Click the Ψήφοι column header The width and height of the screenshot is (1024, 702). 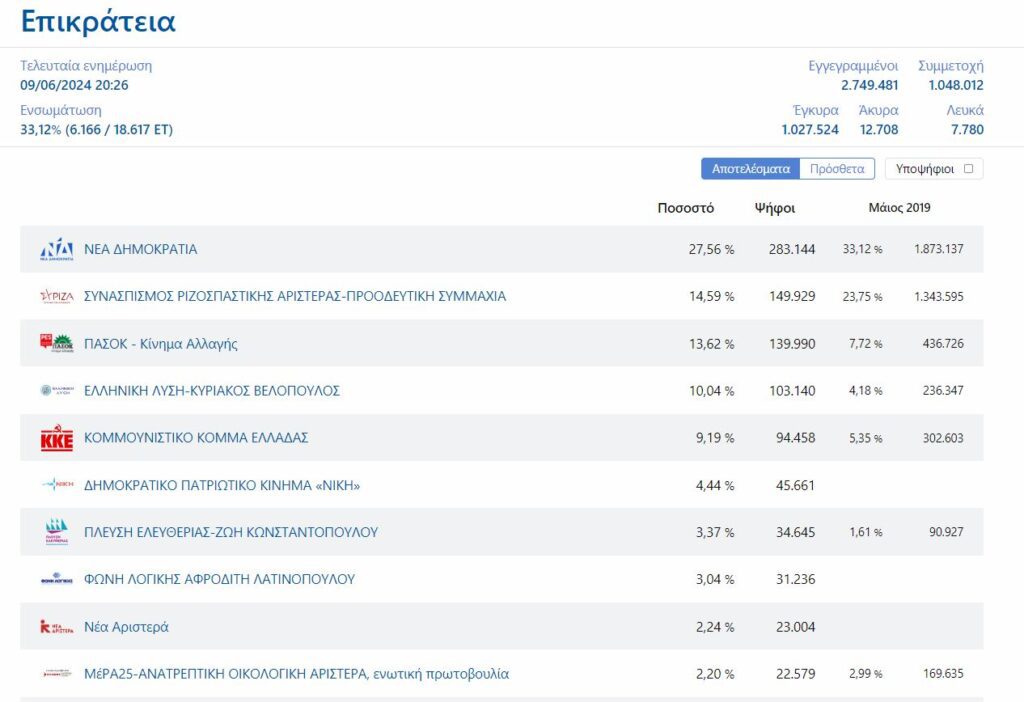point(775,208)
